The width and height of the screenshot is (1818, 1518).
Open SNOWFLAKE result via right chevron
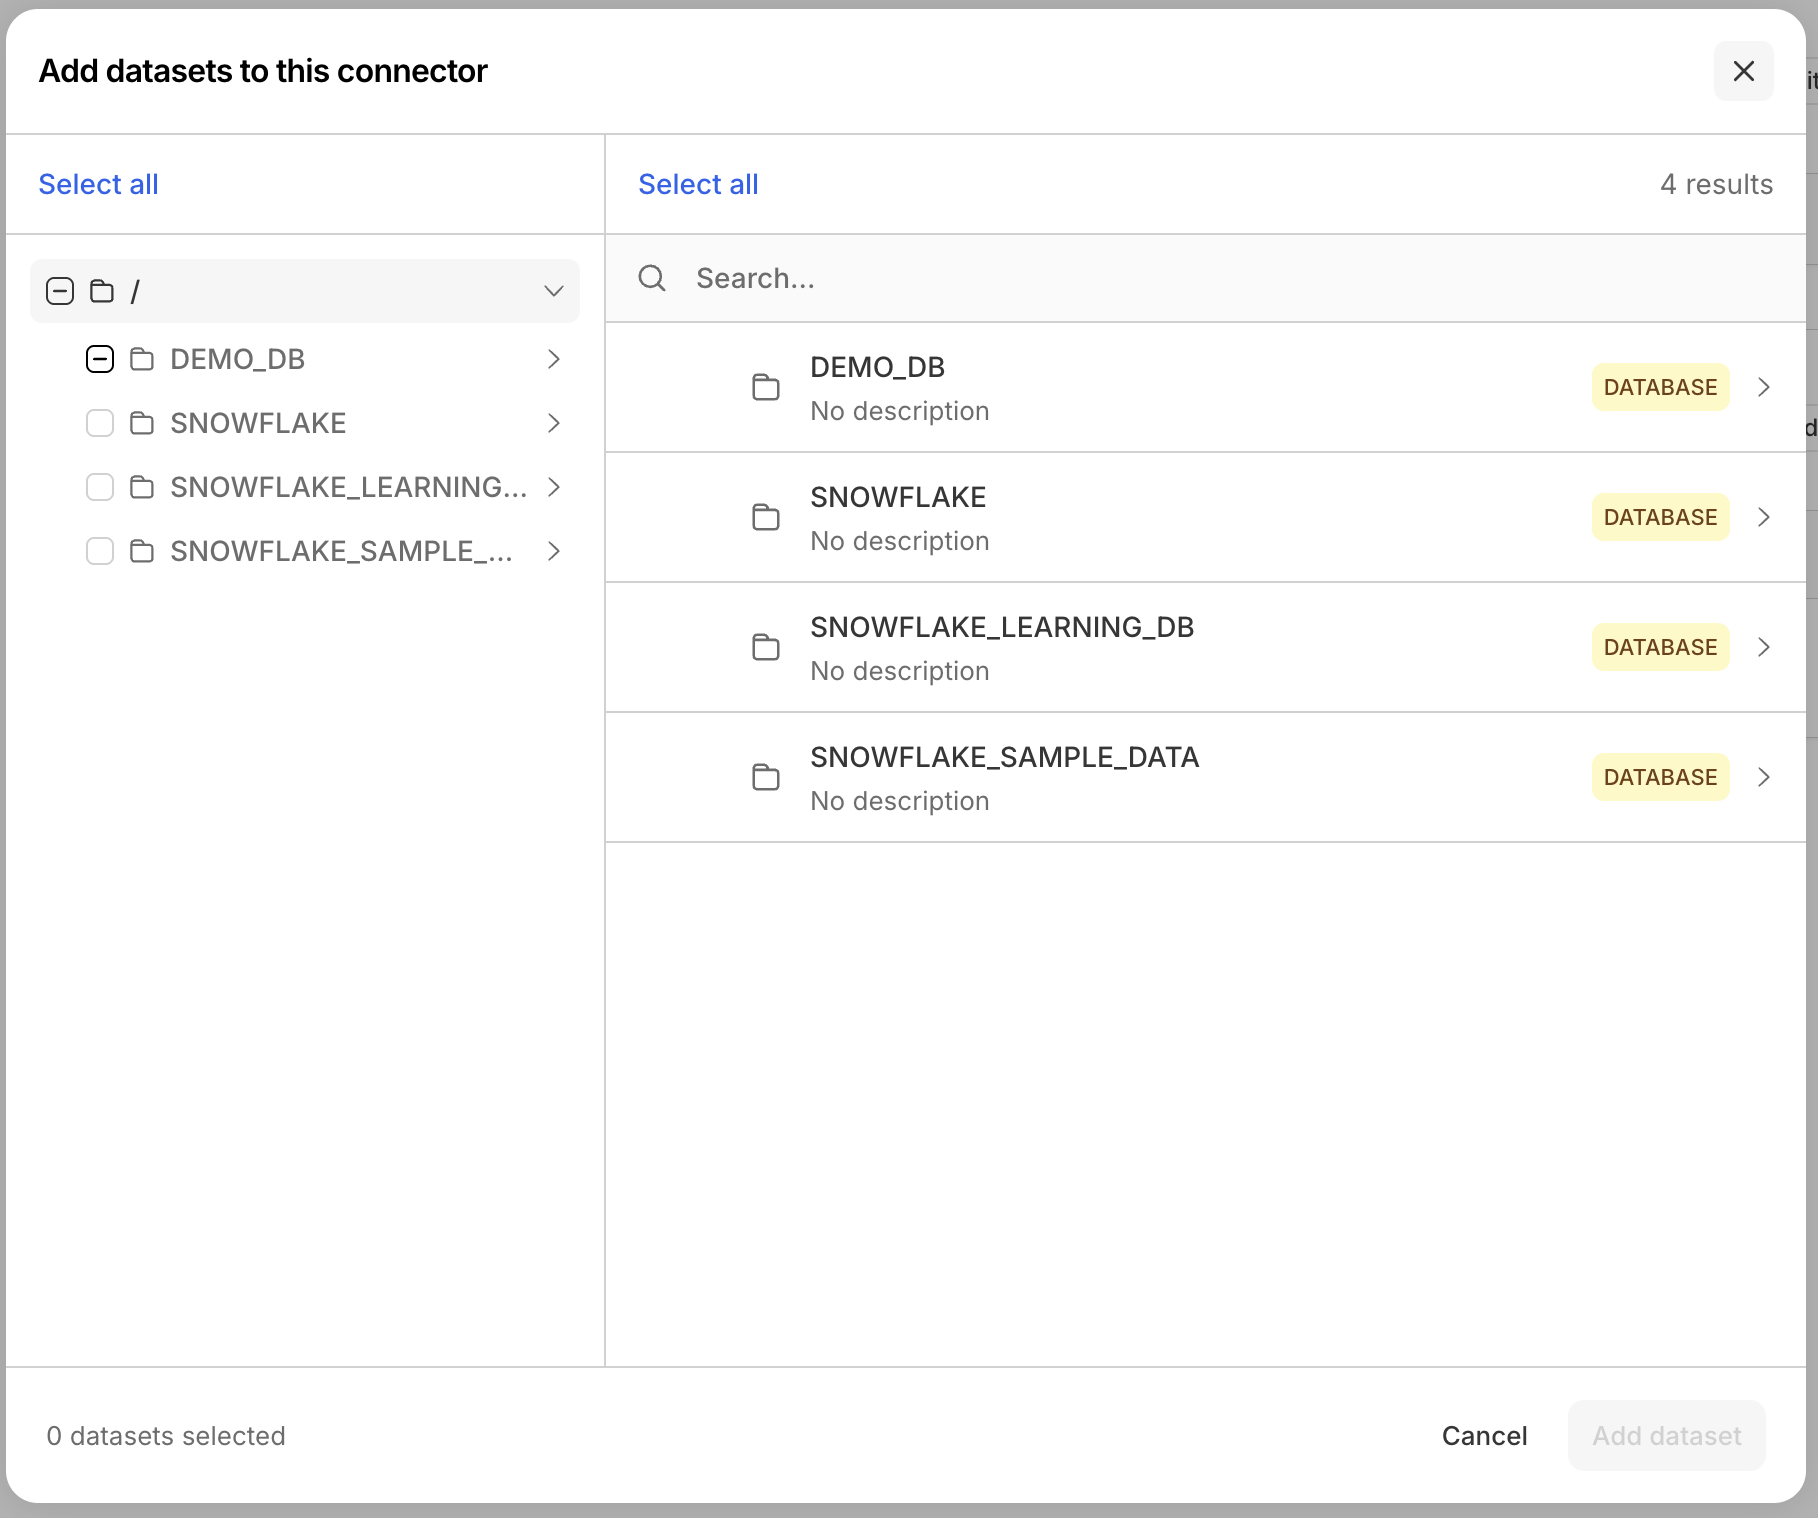[x=1764, y=517]
